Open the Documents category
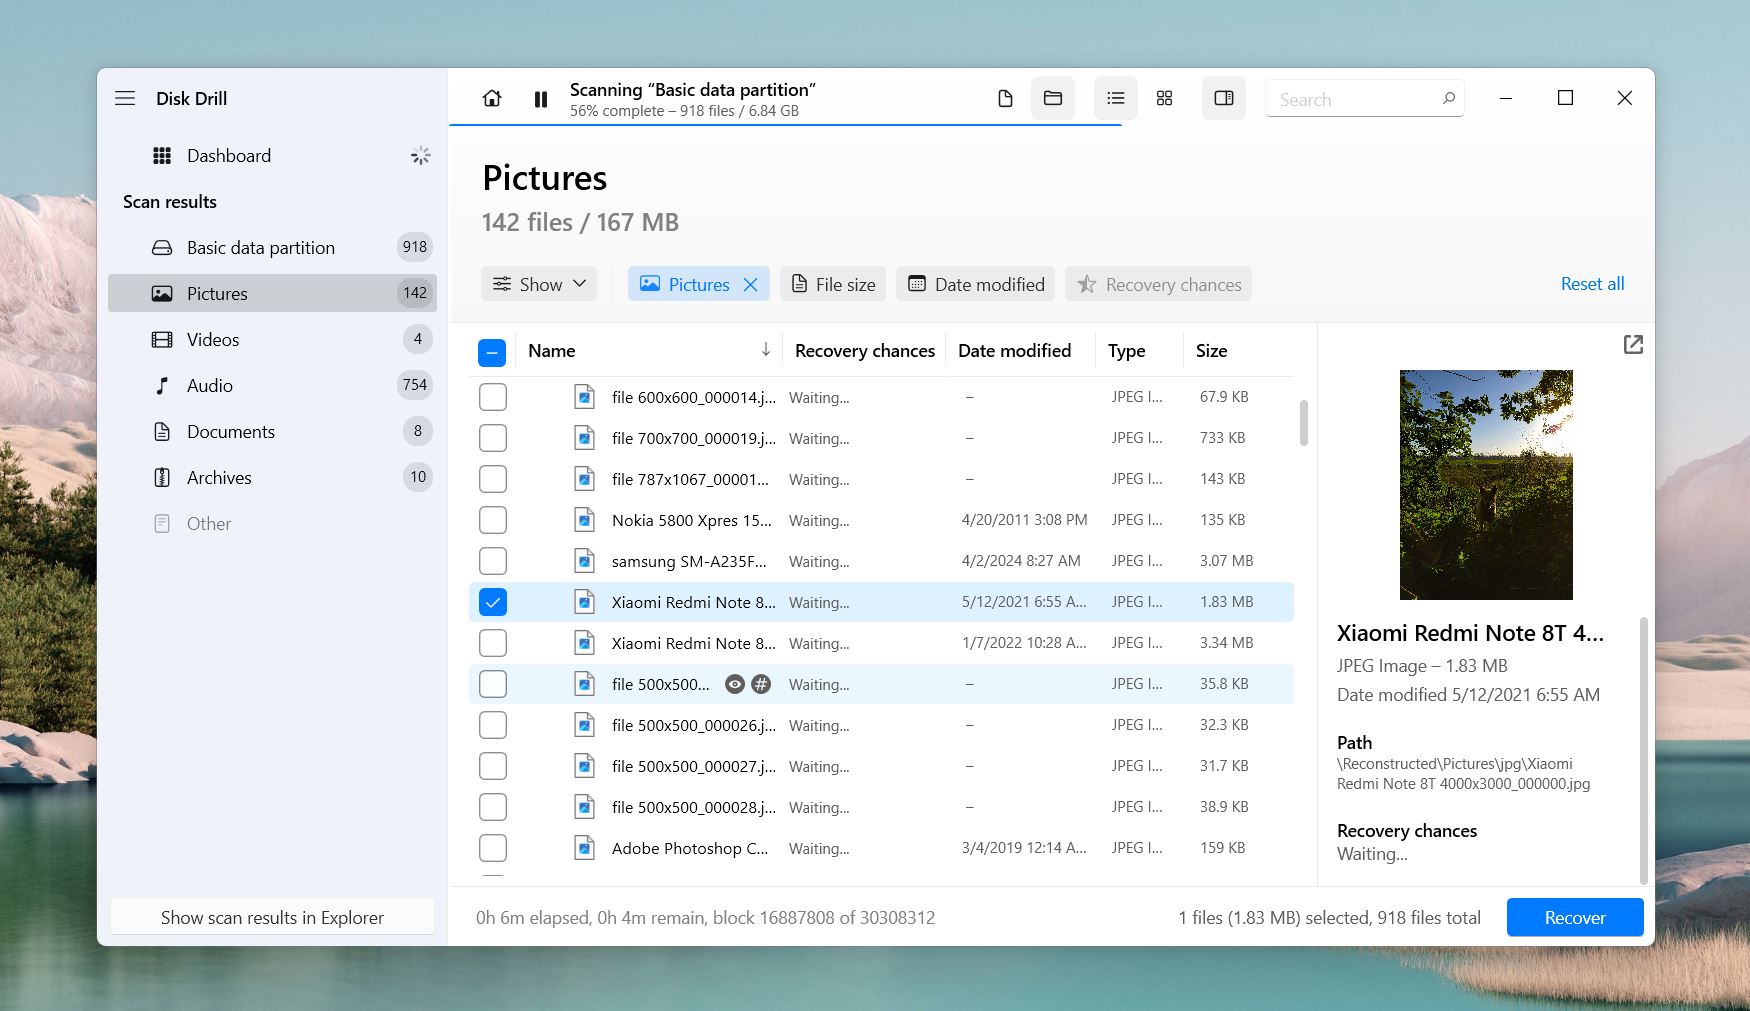This screenshot has height=1011, width=1750. 272,431
